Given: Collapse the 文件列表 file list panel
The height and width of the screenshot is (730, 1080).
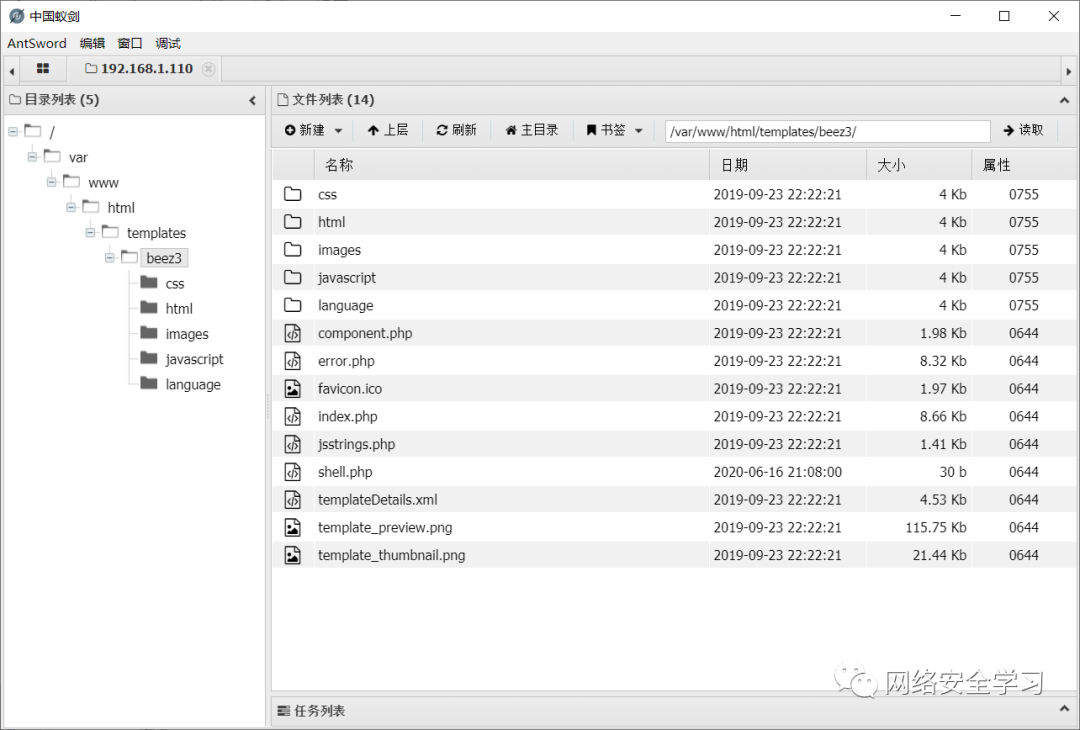Looking at the screenshot, I should pos(1064,99).
